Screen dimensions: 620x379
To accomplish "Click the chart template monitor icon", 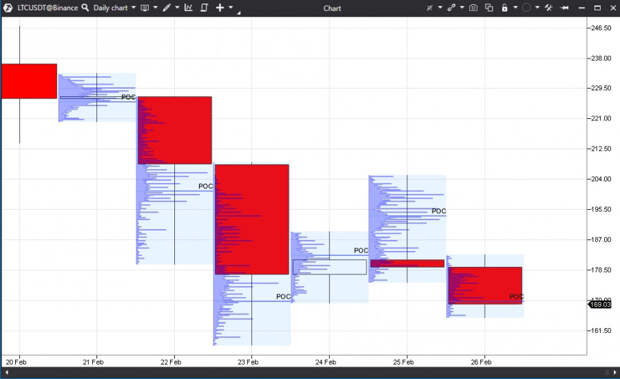I will coord(145,8).
